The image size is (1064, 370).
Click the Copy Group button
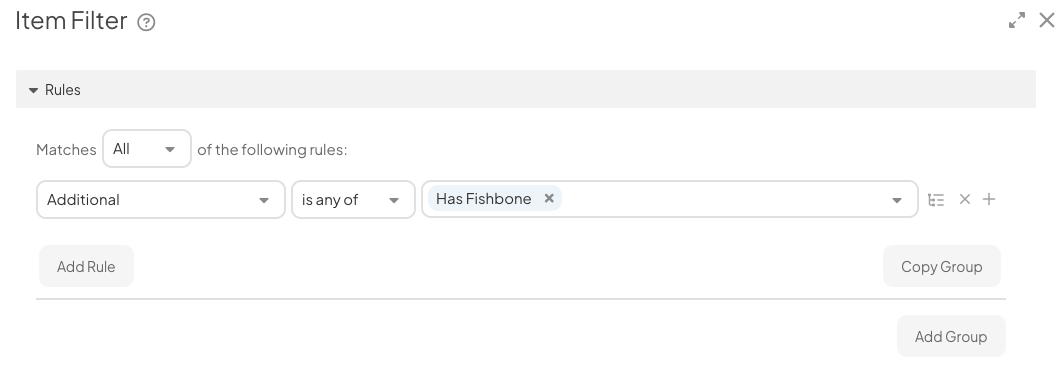[941, 266]
